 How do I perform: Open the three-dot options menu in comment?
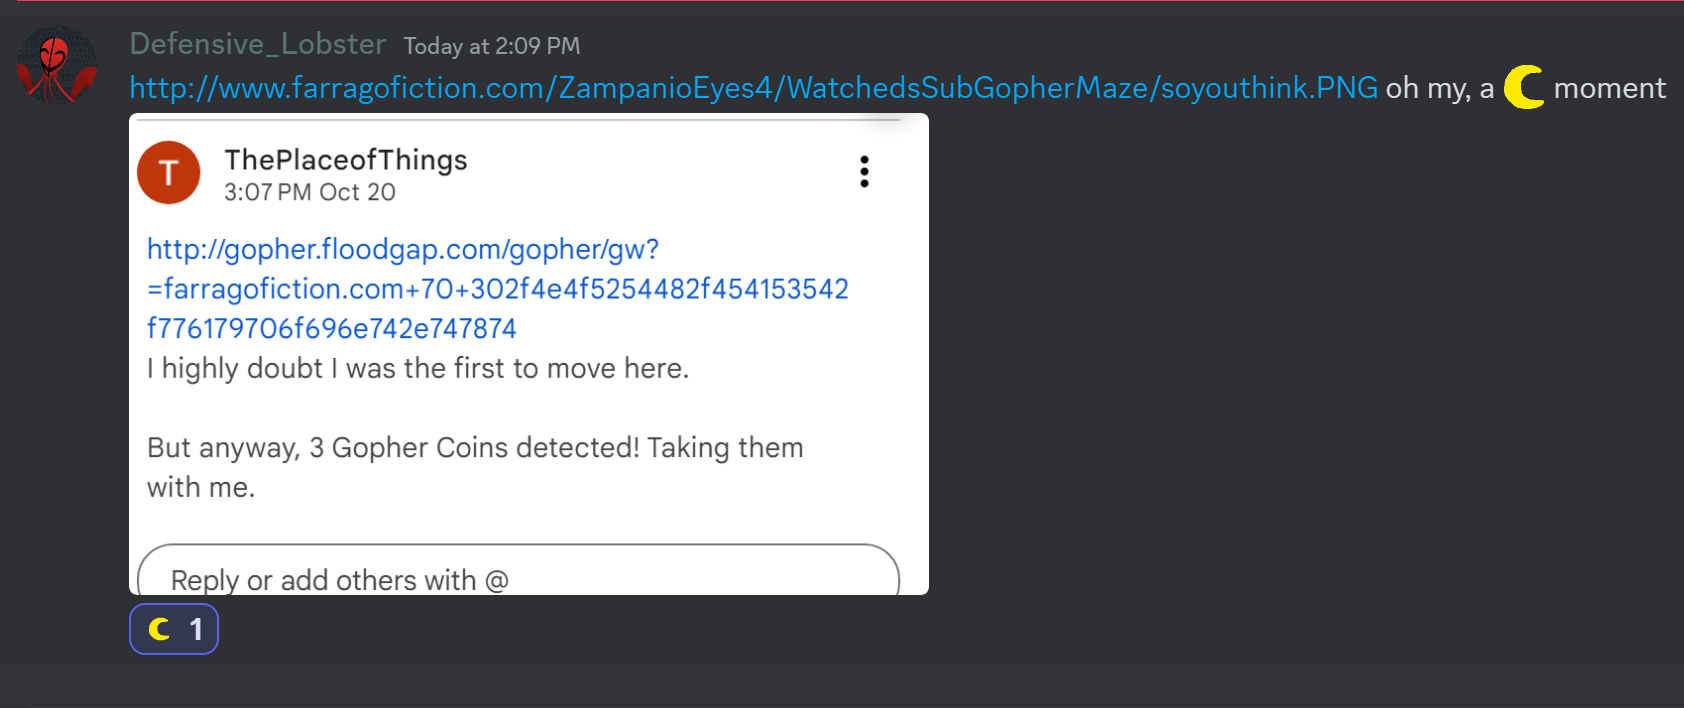point(864,172)
